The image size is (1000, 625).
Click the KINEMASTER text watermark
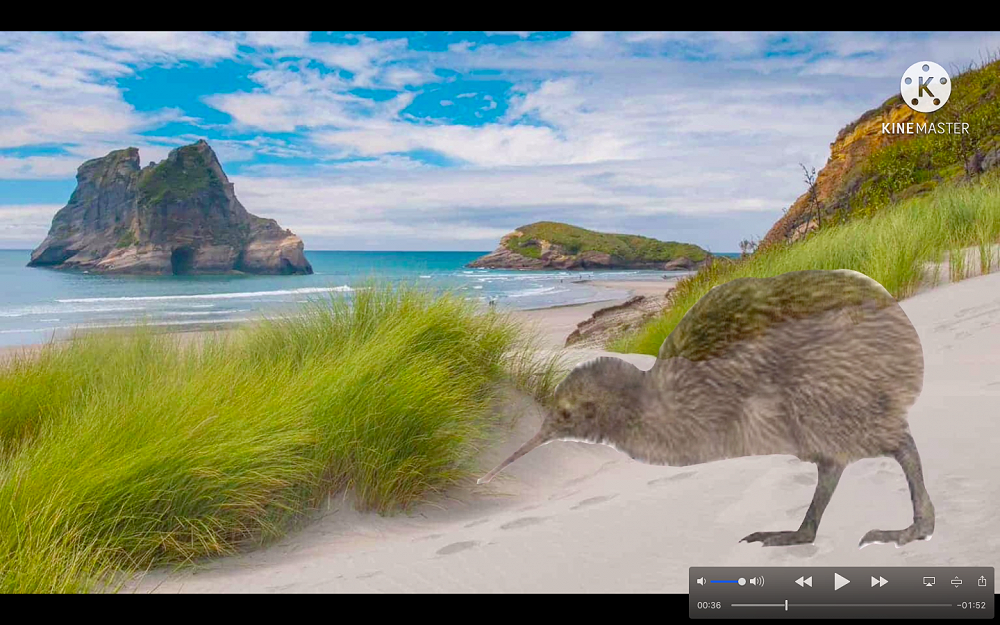(x=925, y=128)
